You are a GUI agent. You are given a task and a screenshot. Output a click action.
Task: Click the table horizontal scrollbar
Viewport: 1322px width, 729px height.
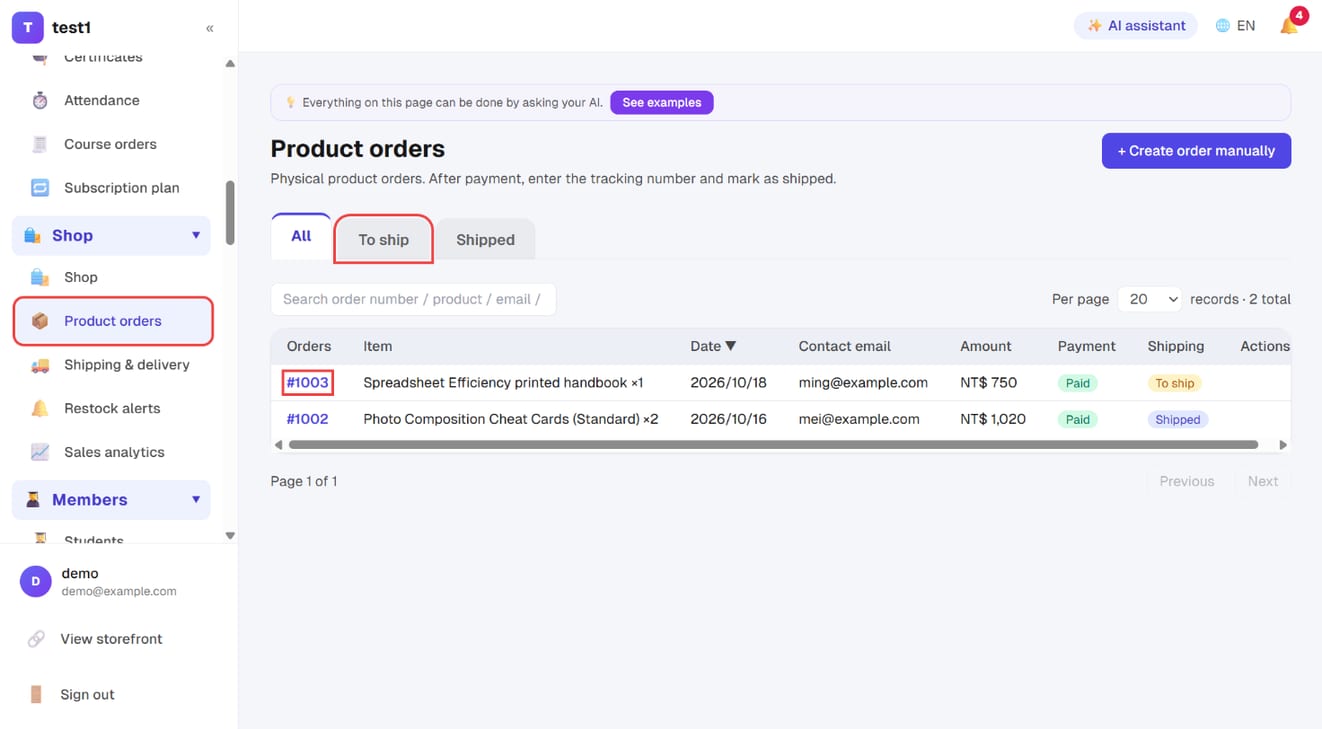point(772,444)
